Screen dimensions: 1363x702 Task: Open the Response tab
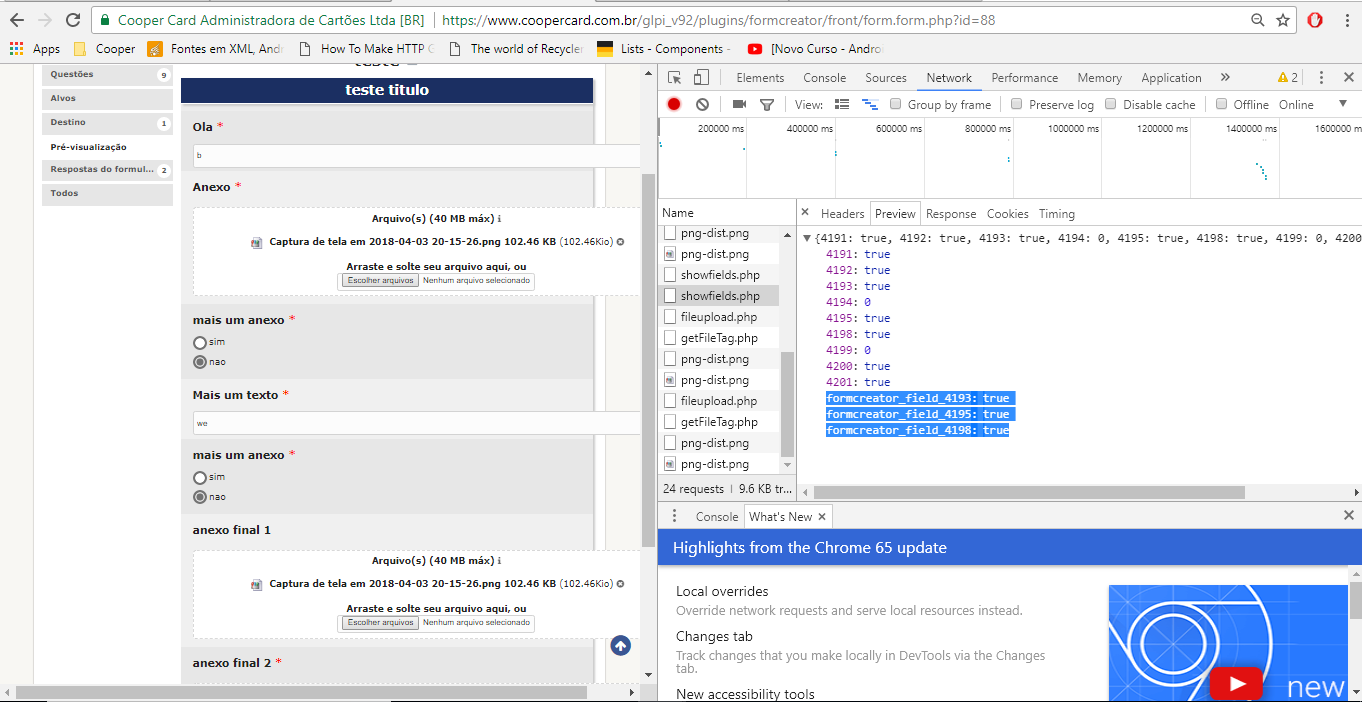coord(950,213)
